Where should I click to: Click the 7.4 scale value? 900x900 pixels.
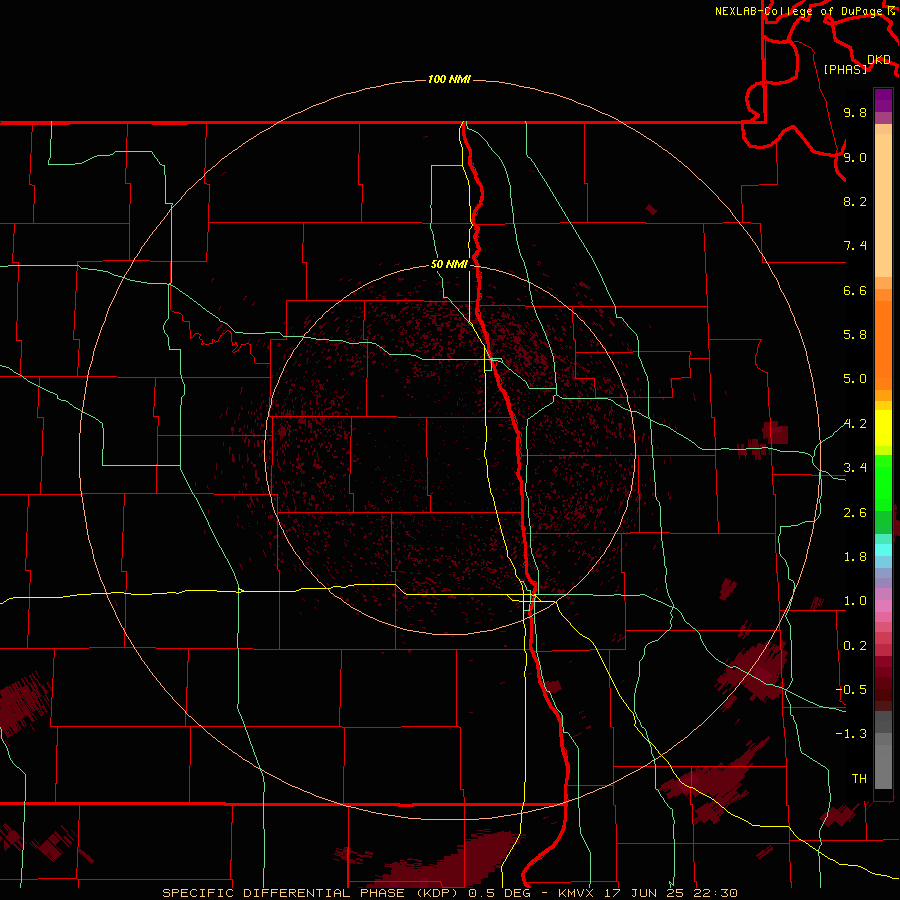click(x=855, y=246)
